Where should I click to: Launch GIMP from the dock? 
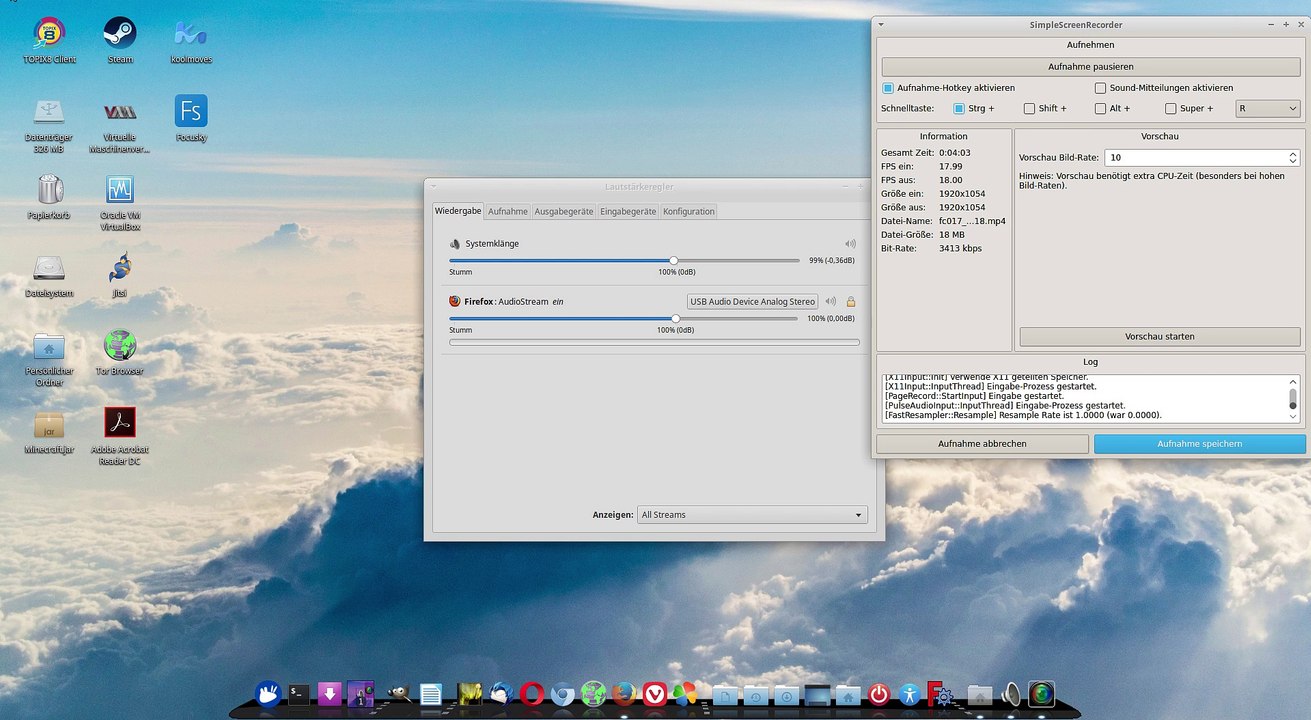(x=398, y=694)
